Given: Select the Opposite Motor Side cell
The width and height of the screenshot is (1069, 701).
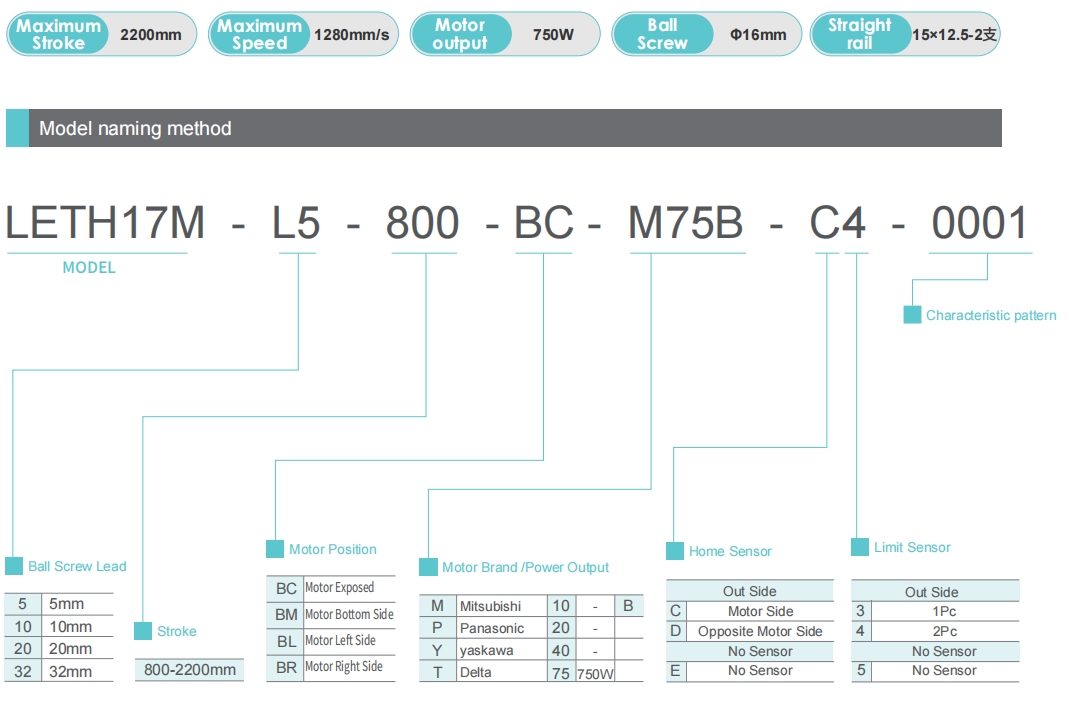Looking at the screenshot, I should tap(760, 631).
